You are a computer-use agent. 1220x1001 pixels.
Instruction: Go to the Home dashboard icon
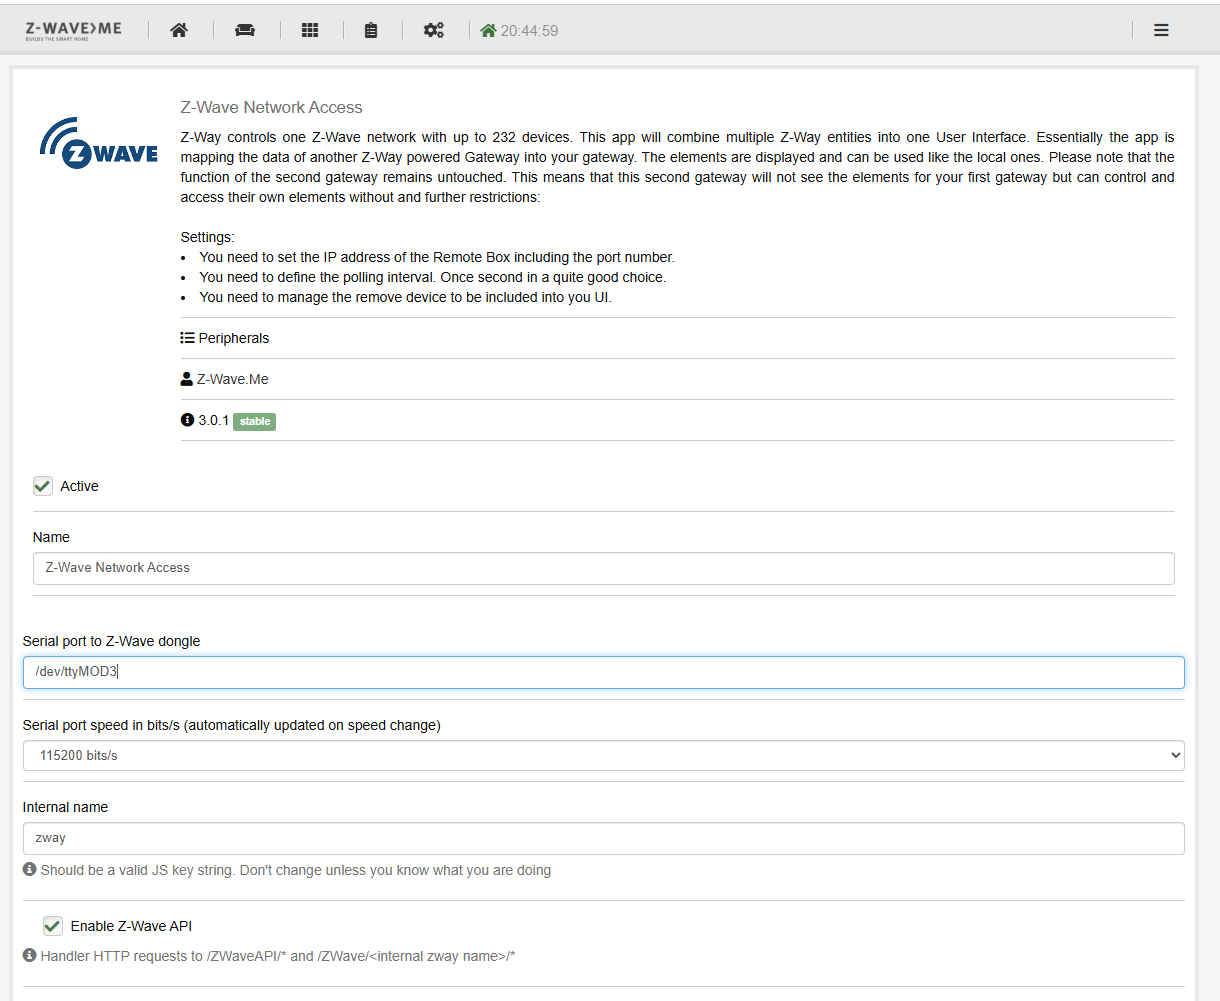[x=179, y=30]
